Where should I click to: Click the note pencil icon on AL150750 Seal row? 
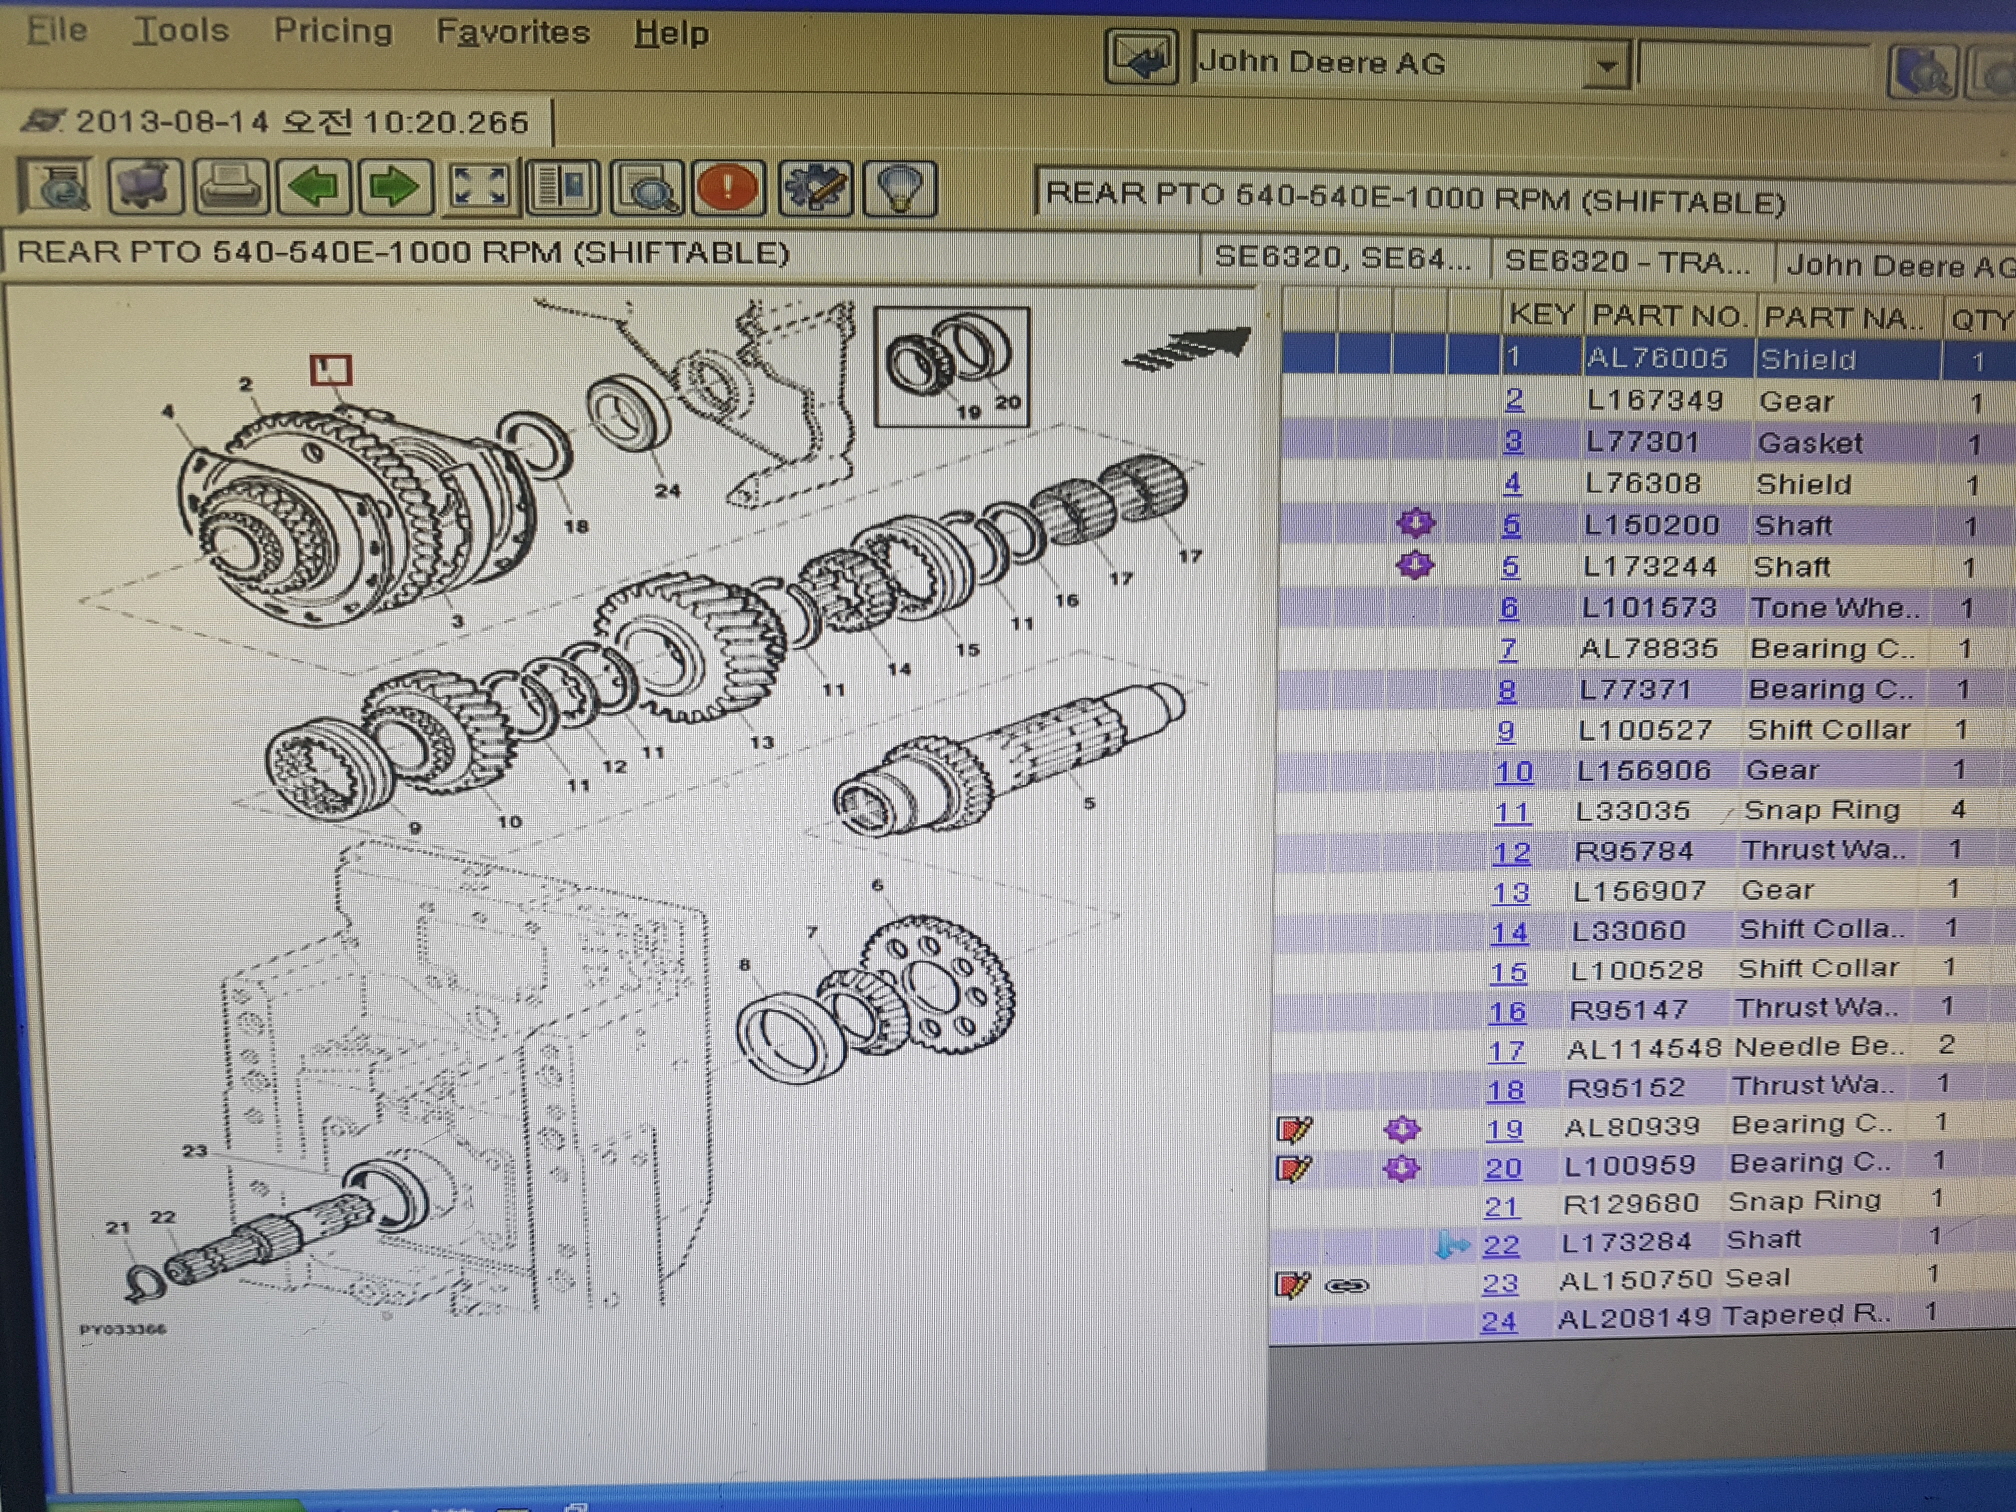click(x=1291, y=1284)
